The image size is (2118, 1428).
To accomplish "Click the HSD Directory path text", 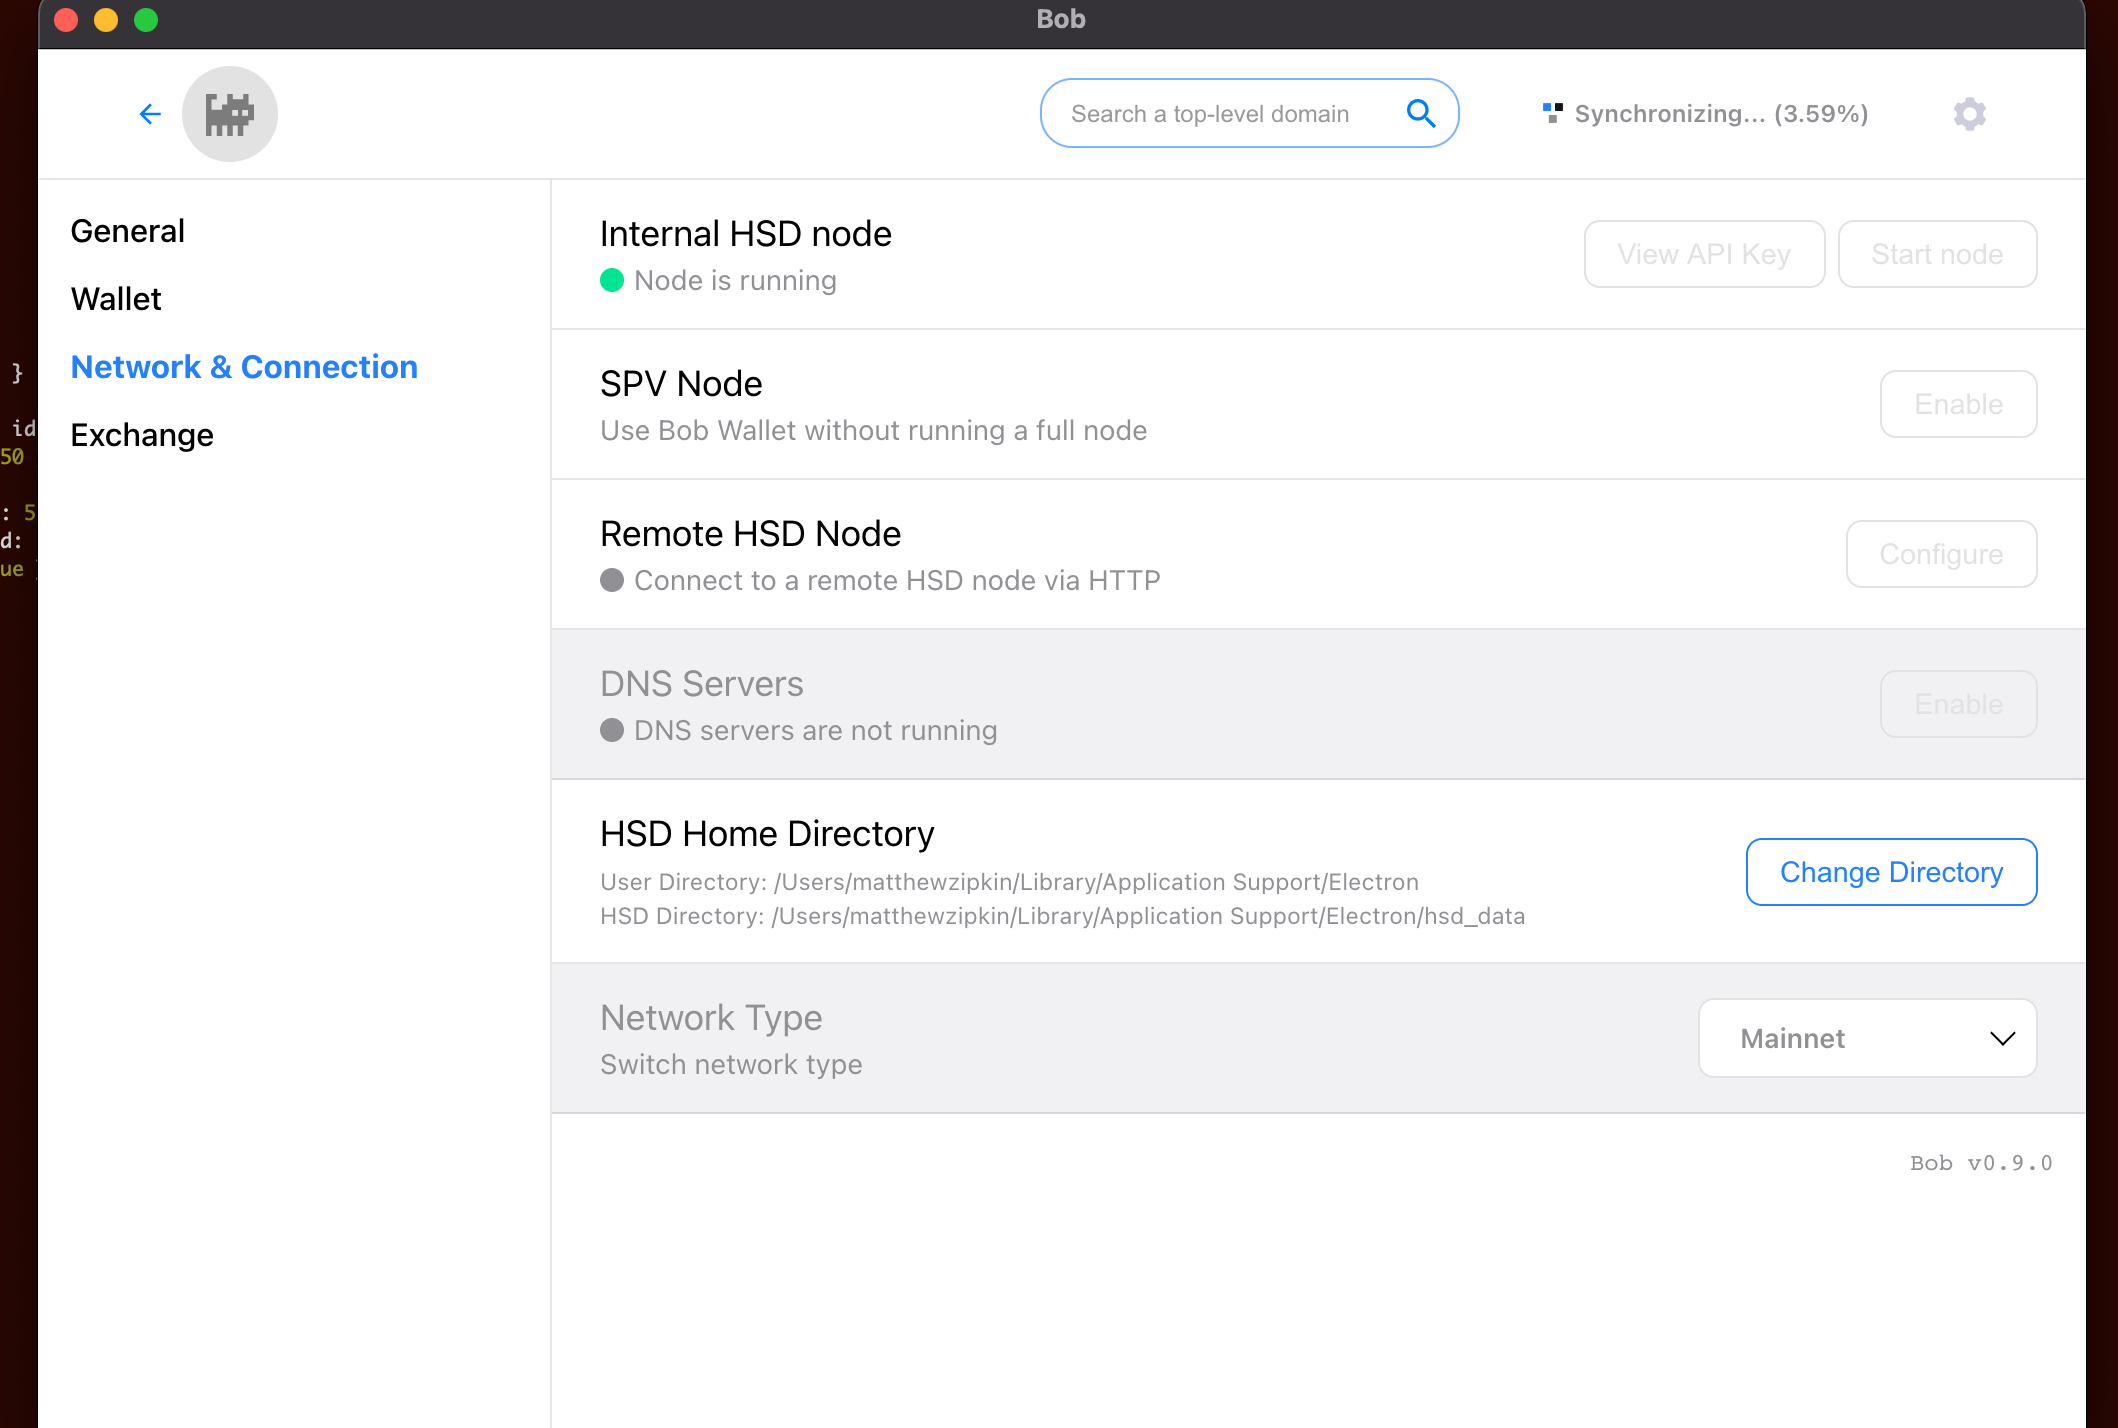I will pyautogui.click(x=1062, y=916).
